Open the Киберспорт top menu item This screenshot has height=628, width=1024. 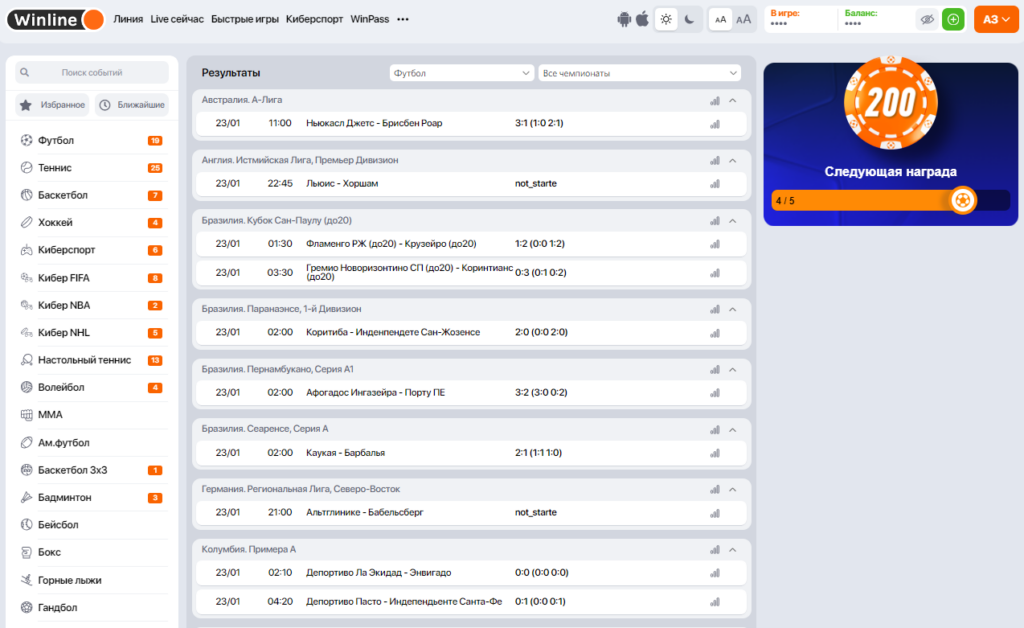(314, 19)
